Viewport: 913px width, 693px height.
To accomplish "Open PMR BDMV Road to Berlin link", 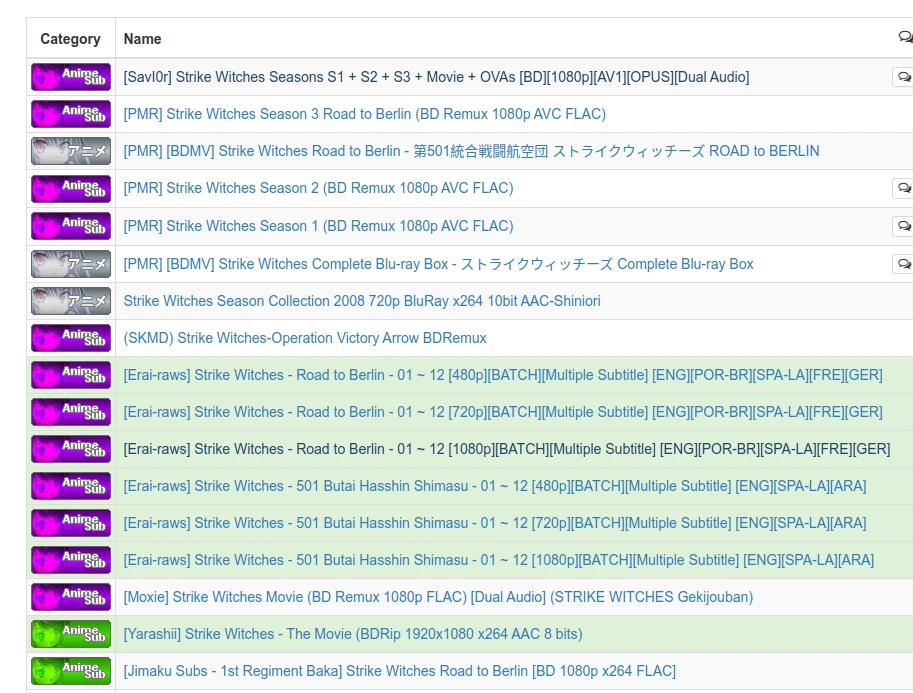I will coord(471,151).
